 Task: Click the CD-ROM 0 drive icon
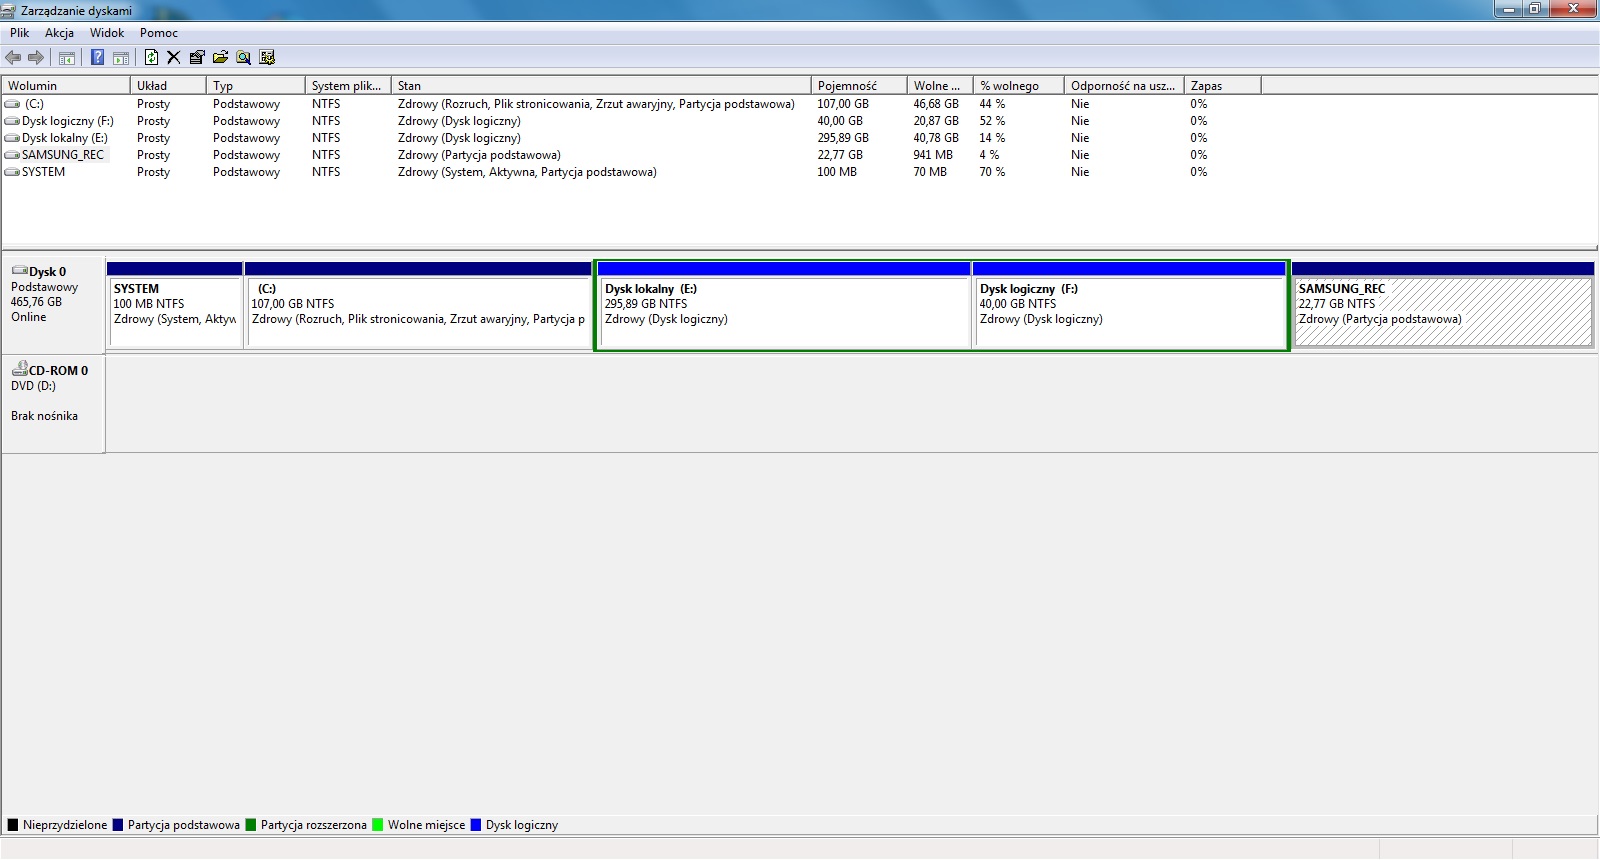(19, 369)
